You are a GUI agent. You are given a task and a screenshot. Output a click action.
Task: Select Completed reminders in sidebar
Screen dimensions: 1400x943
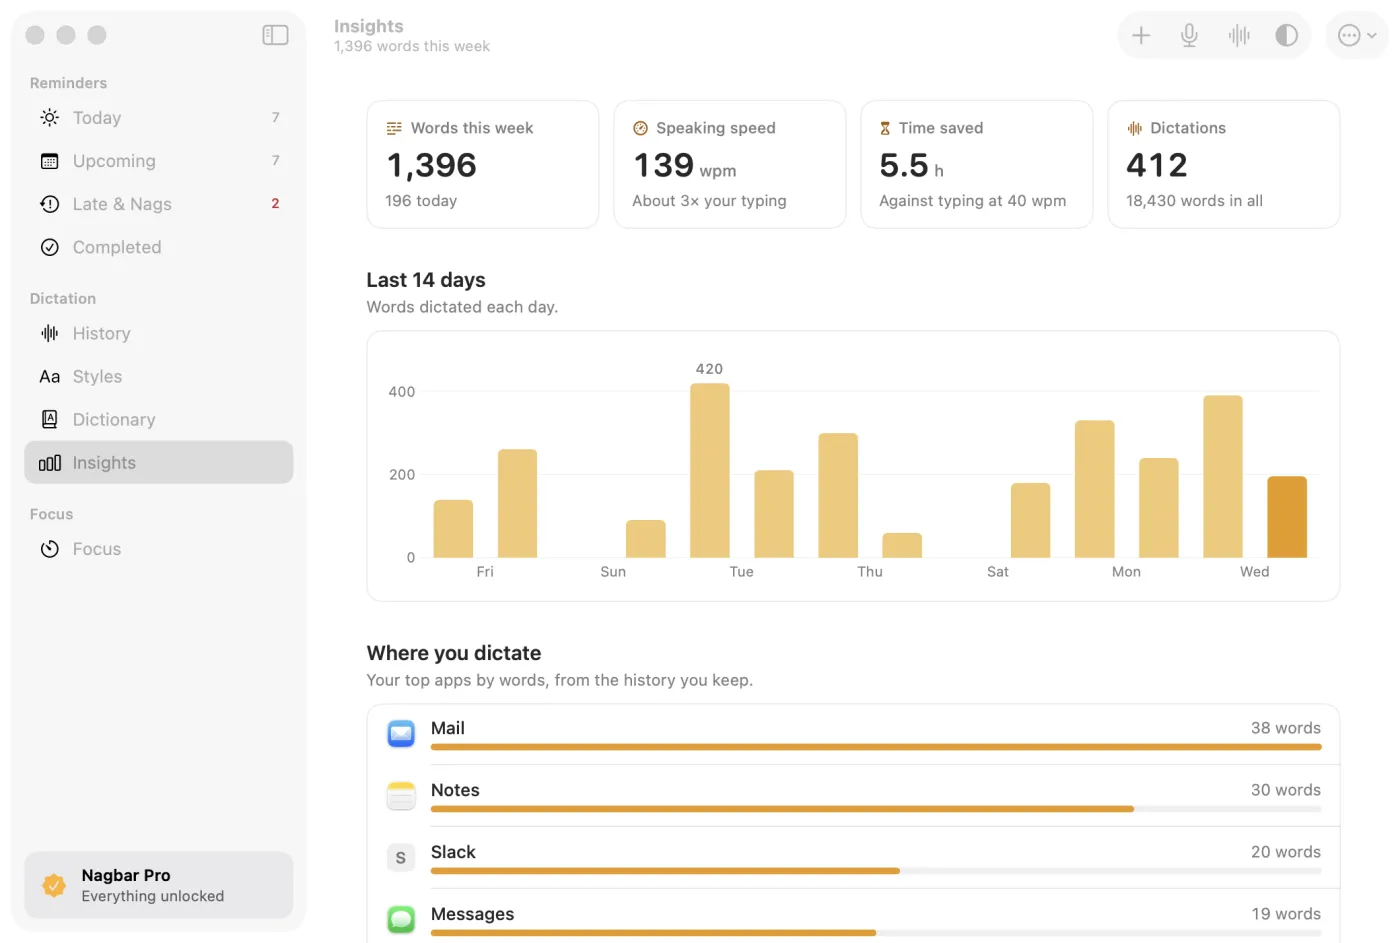pos(159,247)
